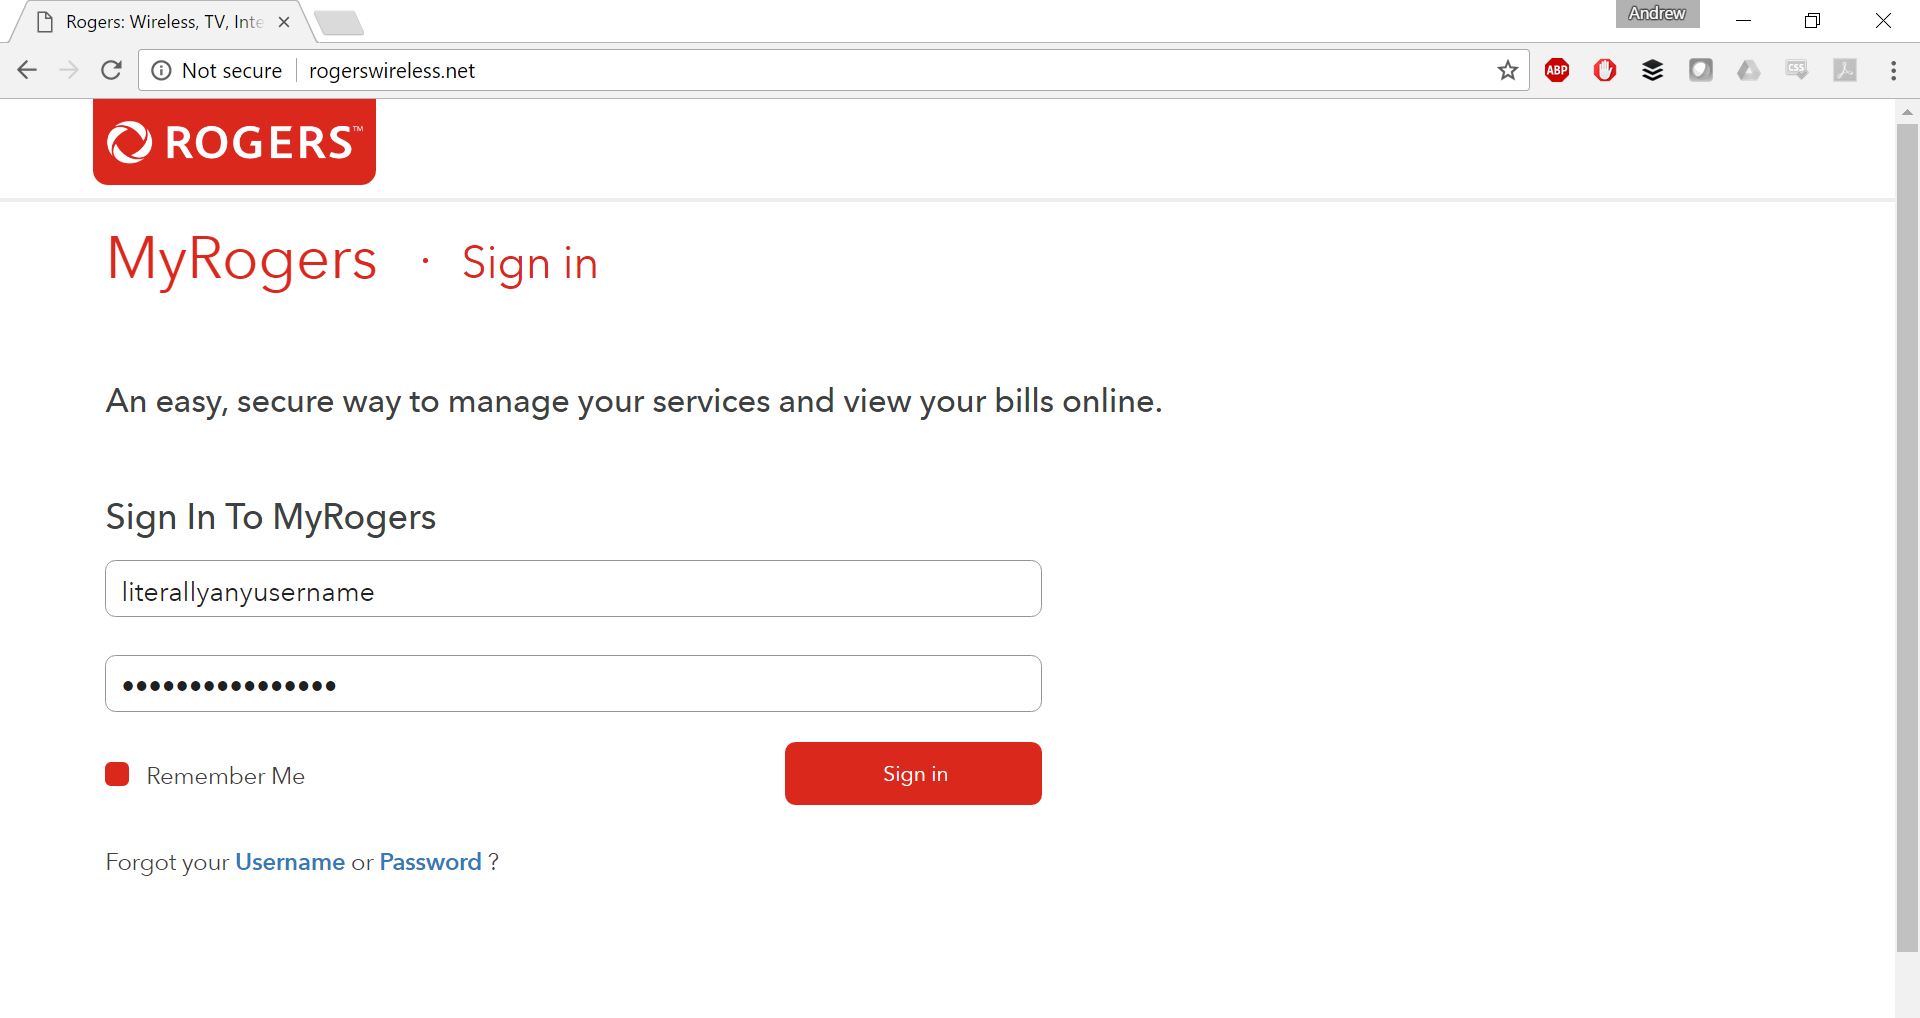Image resolution: width=1920 pixels, height=1018 pixels.
Task: Open the Andrew profile switcher
Action: [x=1657, y=14]
